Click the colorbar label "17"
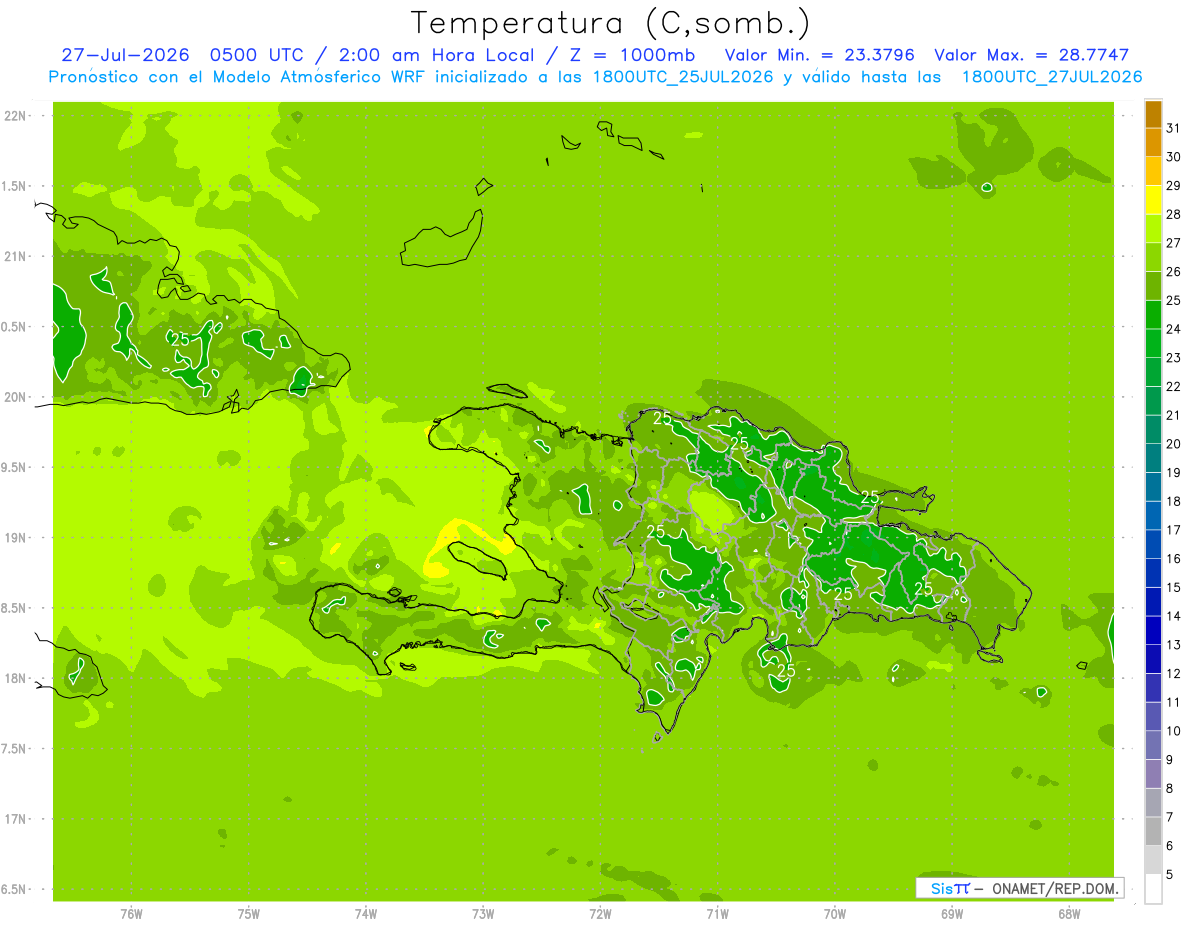 pyautogui.click(x=1174, y=530)
